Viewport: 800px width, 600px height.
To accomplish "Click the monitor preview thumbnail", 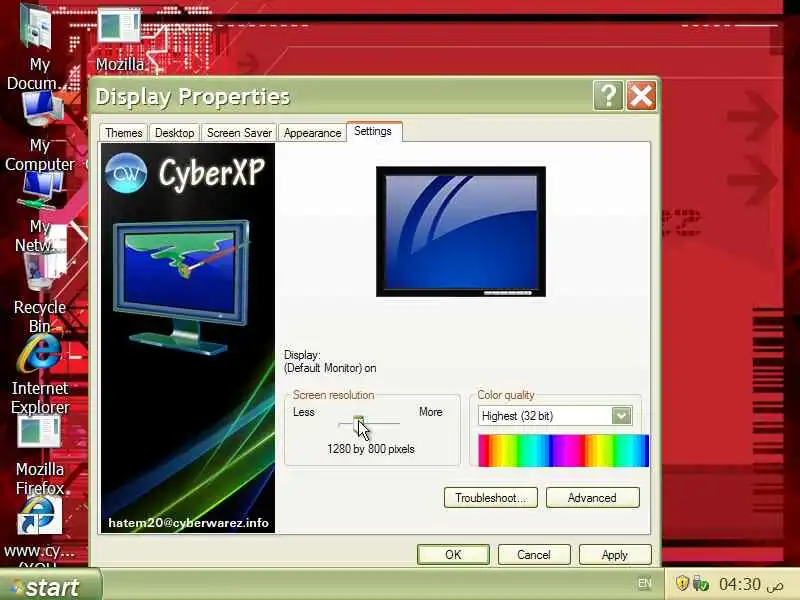I will click(x=461, y=231).
